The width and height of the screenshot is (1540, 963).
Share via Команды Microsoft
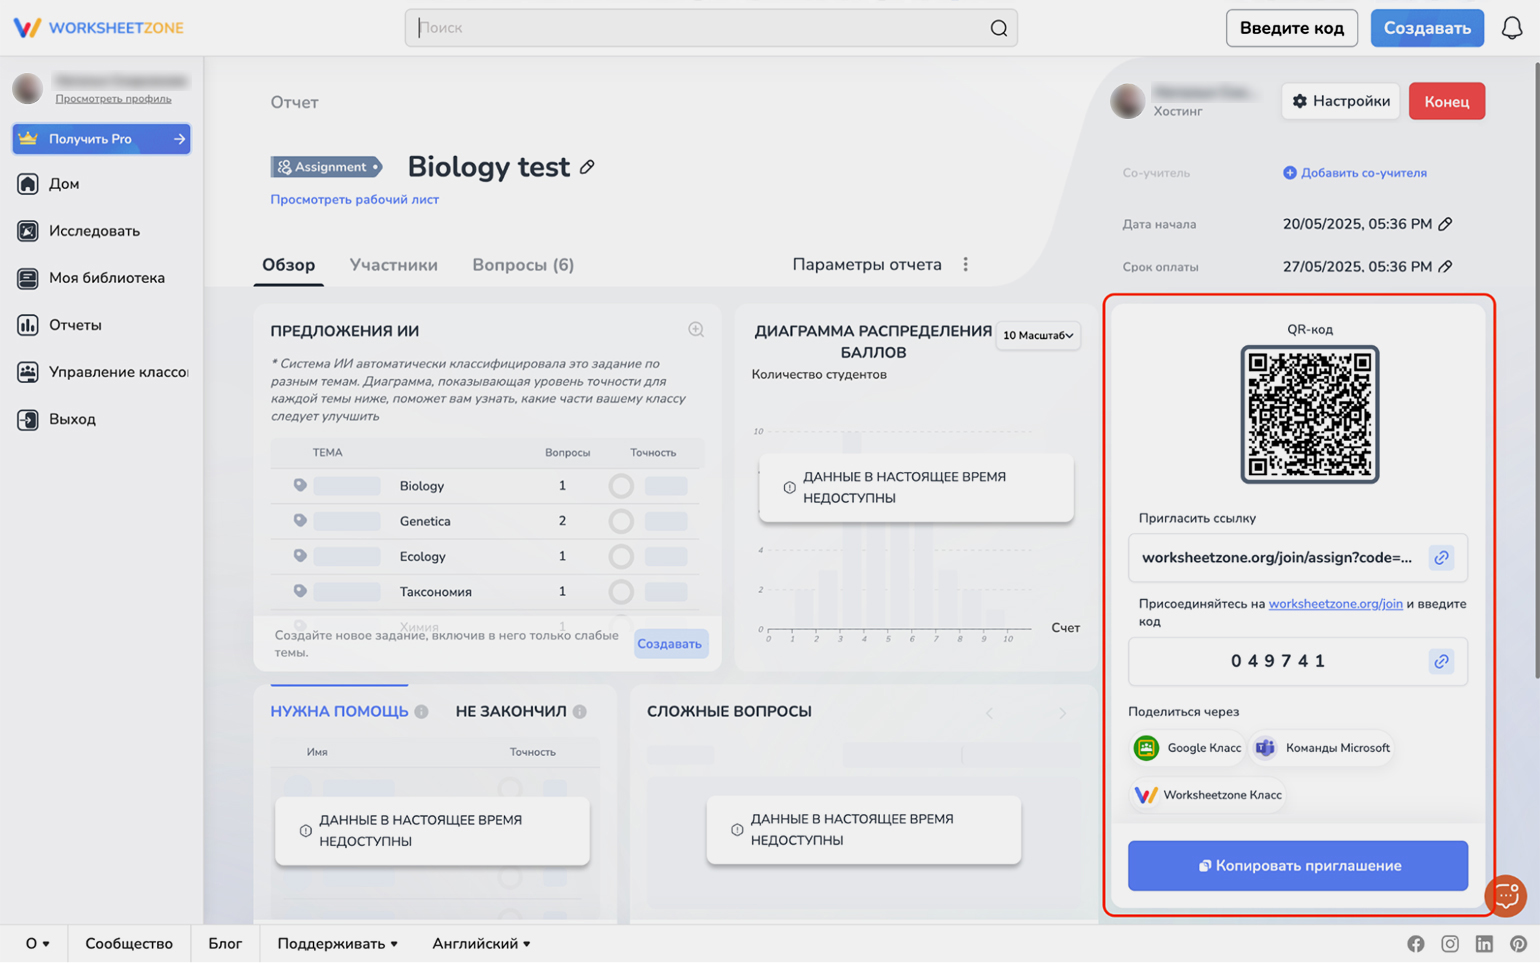1322,748
